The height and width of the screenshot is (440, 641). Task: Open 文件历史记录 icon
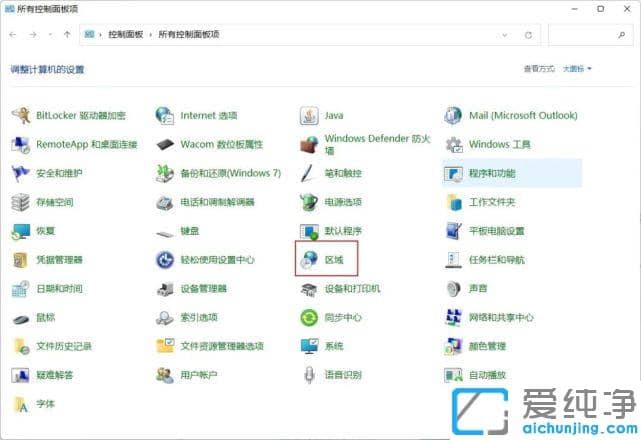22,346
